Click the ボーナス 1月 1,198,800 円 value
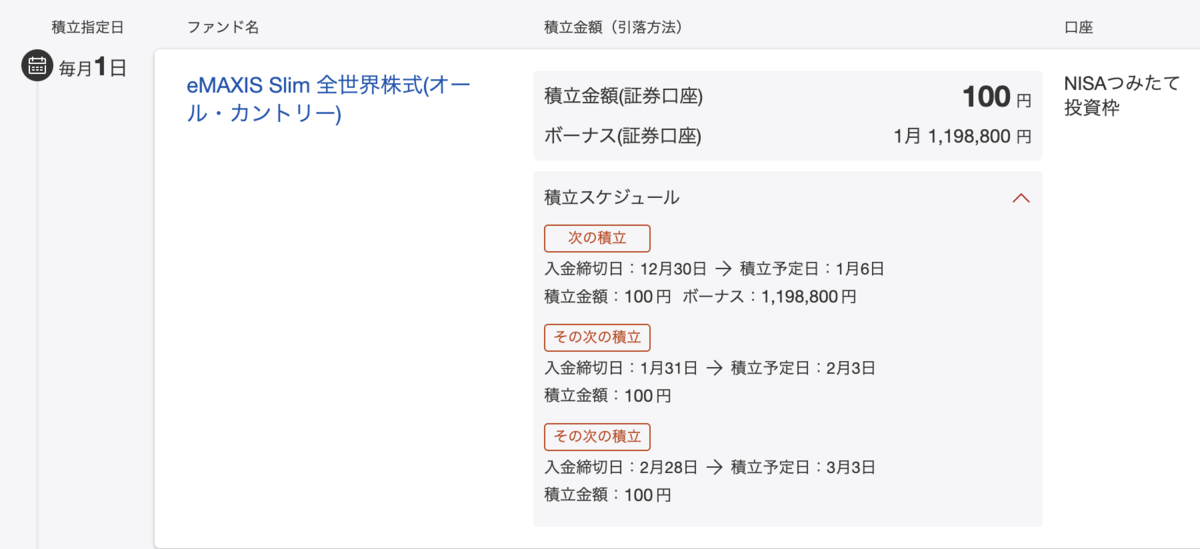 pos(962,136)
